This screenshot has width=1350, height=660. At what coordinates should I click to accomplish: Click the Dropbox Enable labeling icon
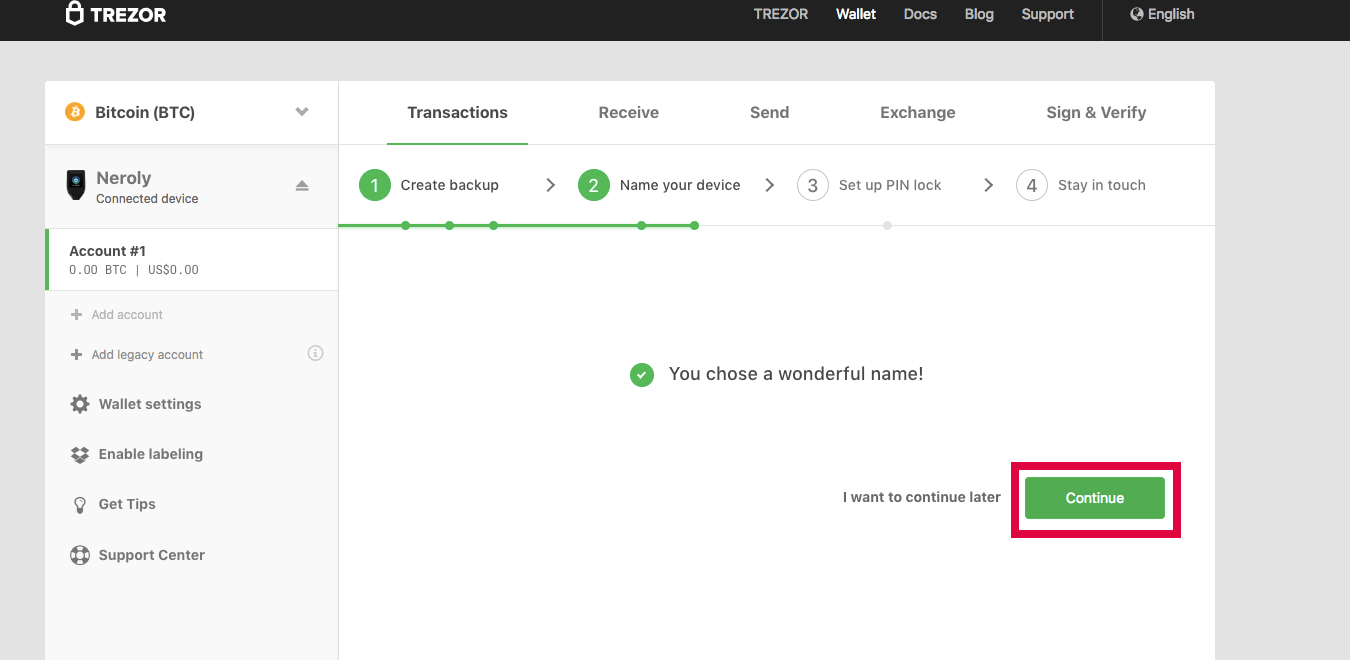point(80,454)
